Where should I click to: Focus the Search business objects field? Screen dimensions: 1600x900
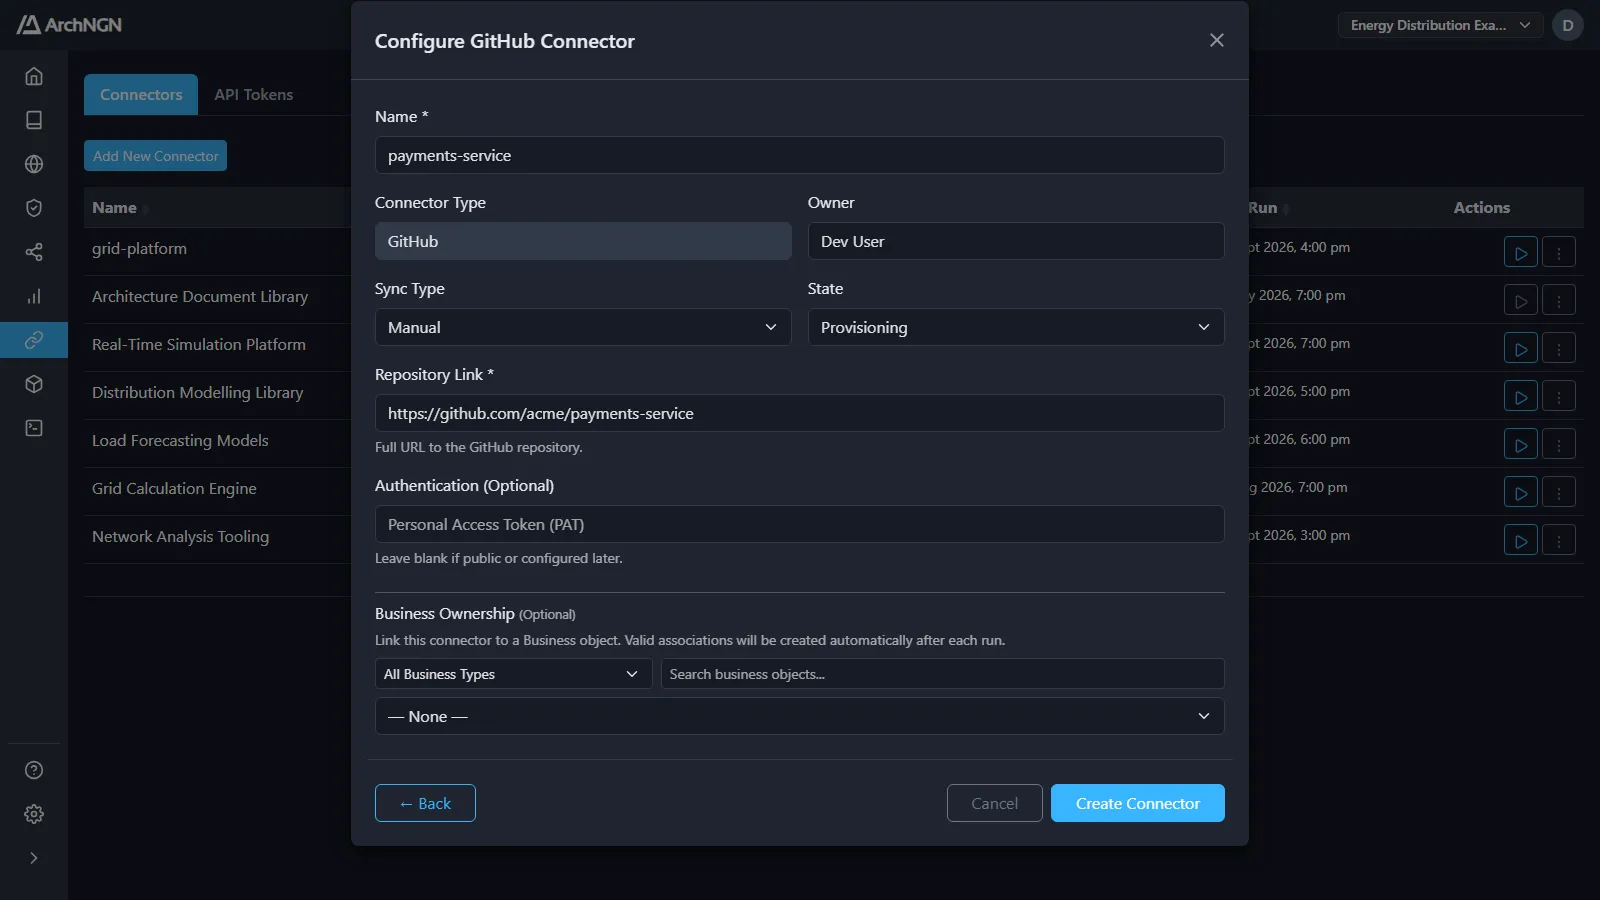click(943, 674)
